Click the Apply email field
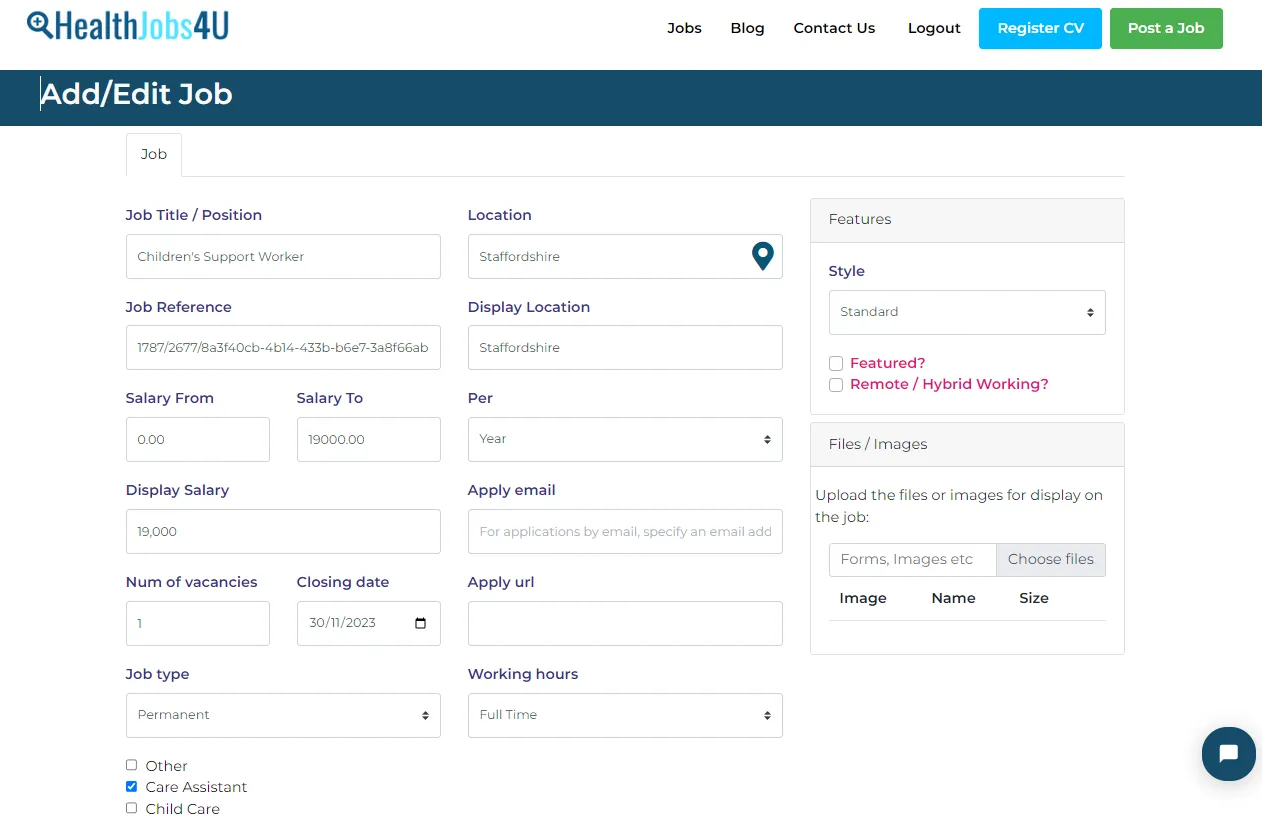 [x=625, y=531]
